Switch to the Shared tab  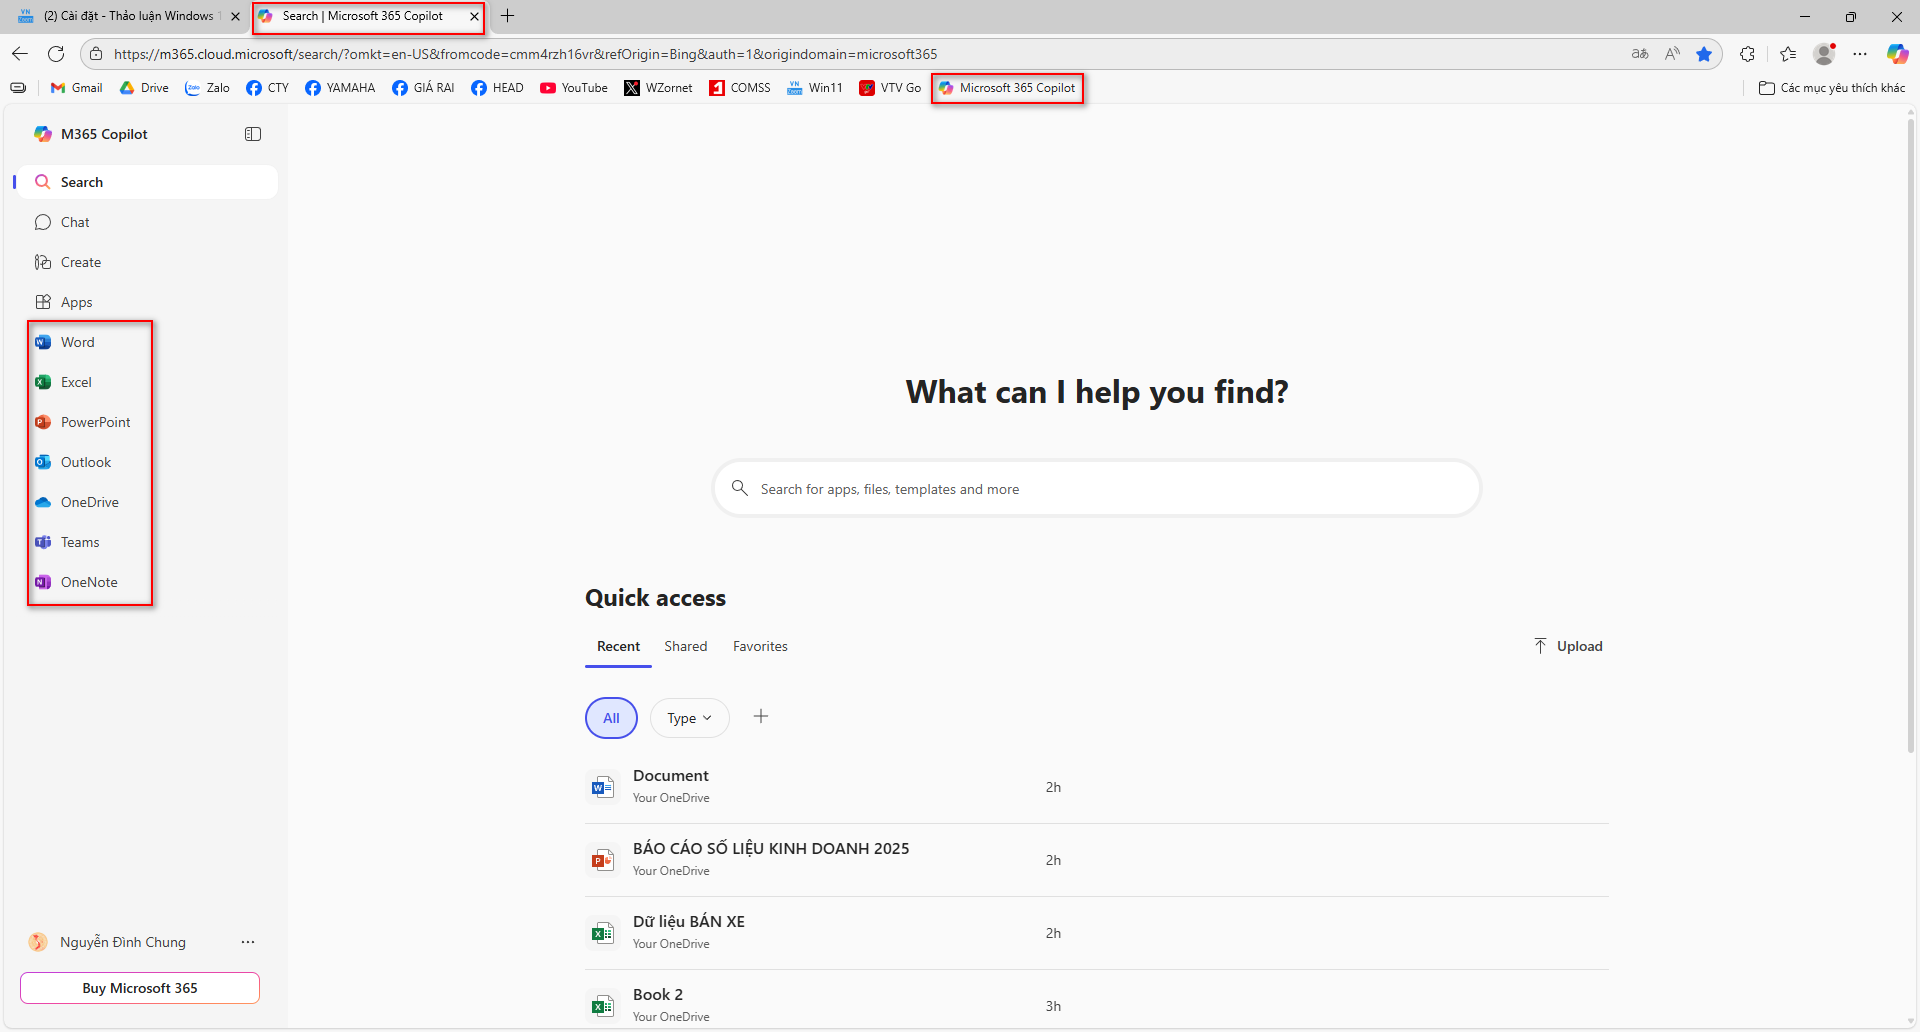(x=686, y=646)
